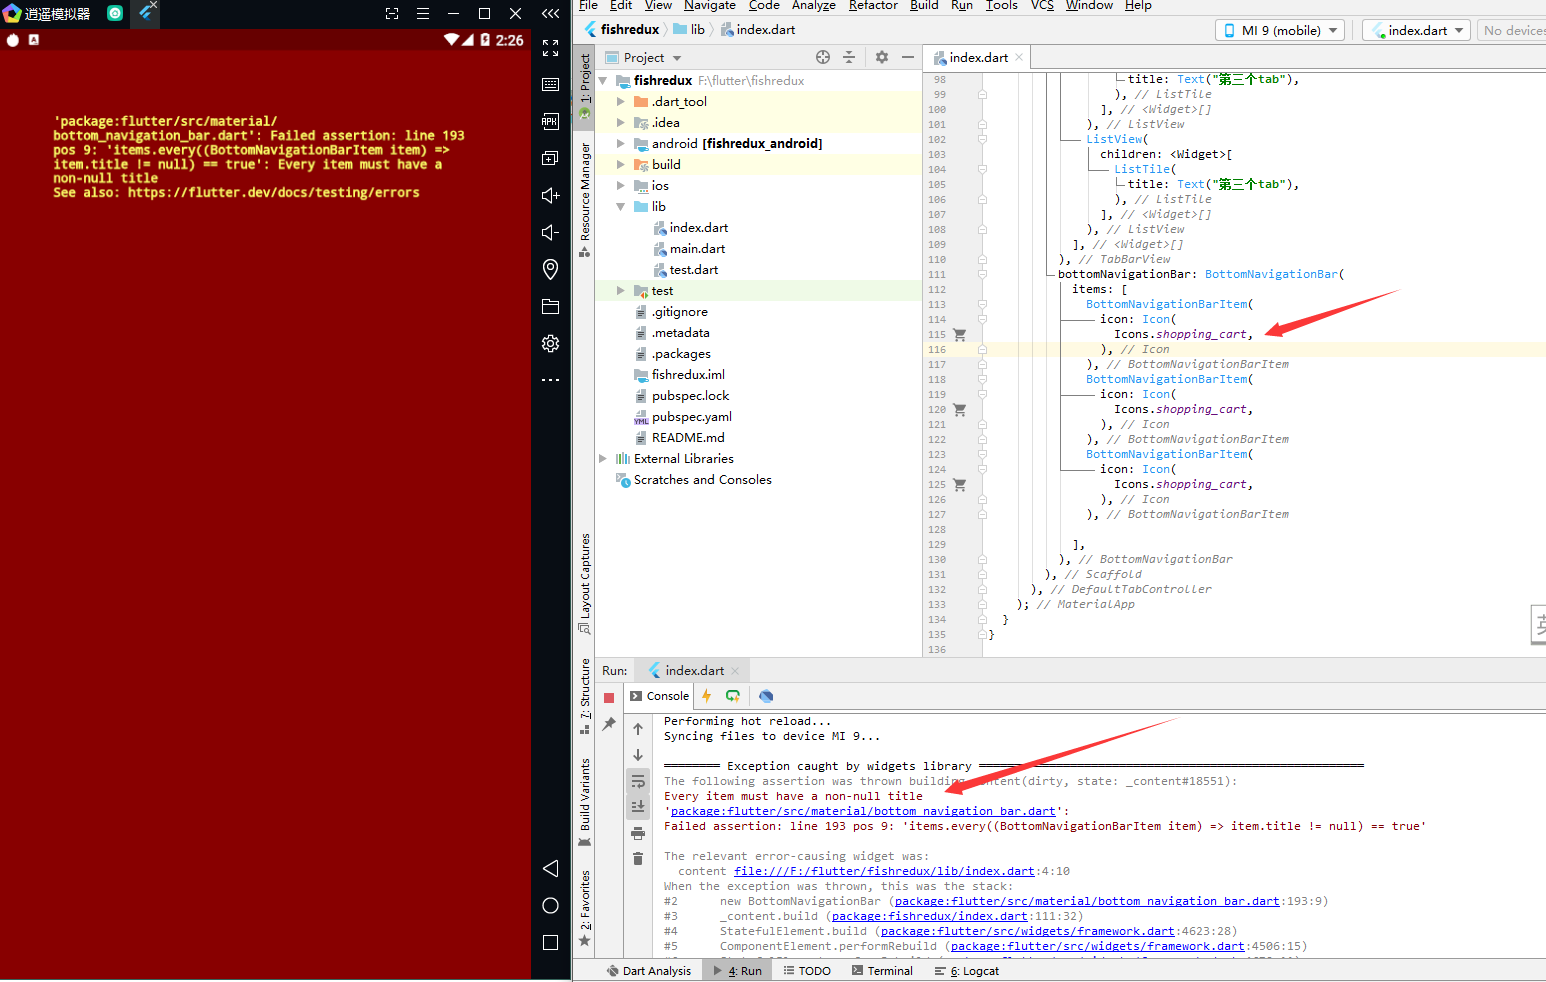Open fishredux/index.dart link in stack frame #3
Viewport: 1546px width, 982px height.
coord(930,916)
